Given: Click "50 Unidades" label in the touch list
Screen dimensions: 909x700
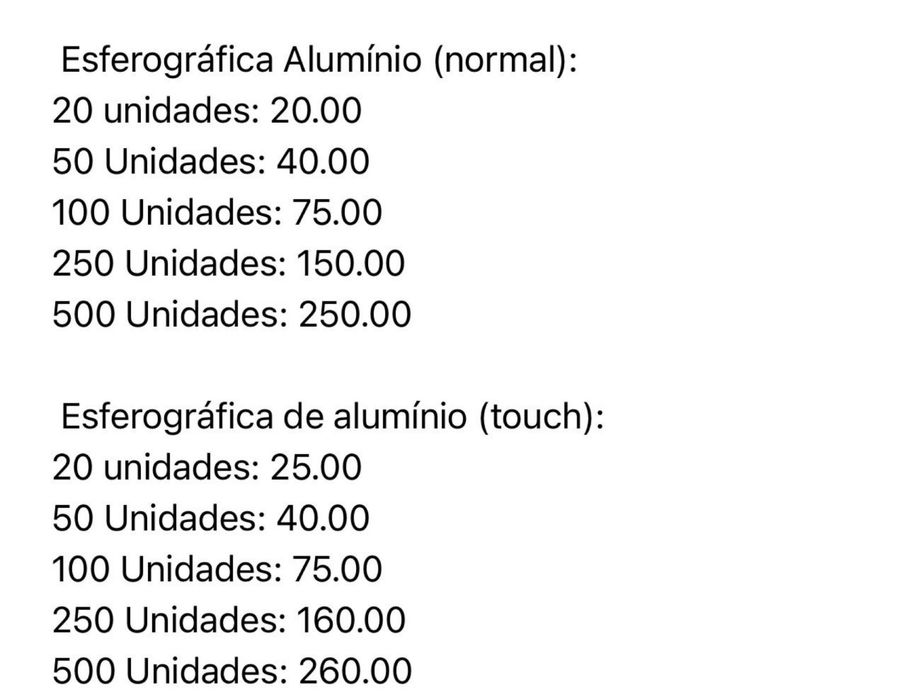Looking at the screenshot, I should pyautogui.click(x=157, y=518).
